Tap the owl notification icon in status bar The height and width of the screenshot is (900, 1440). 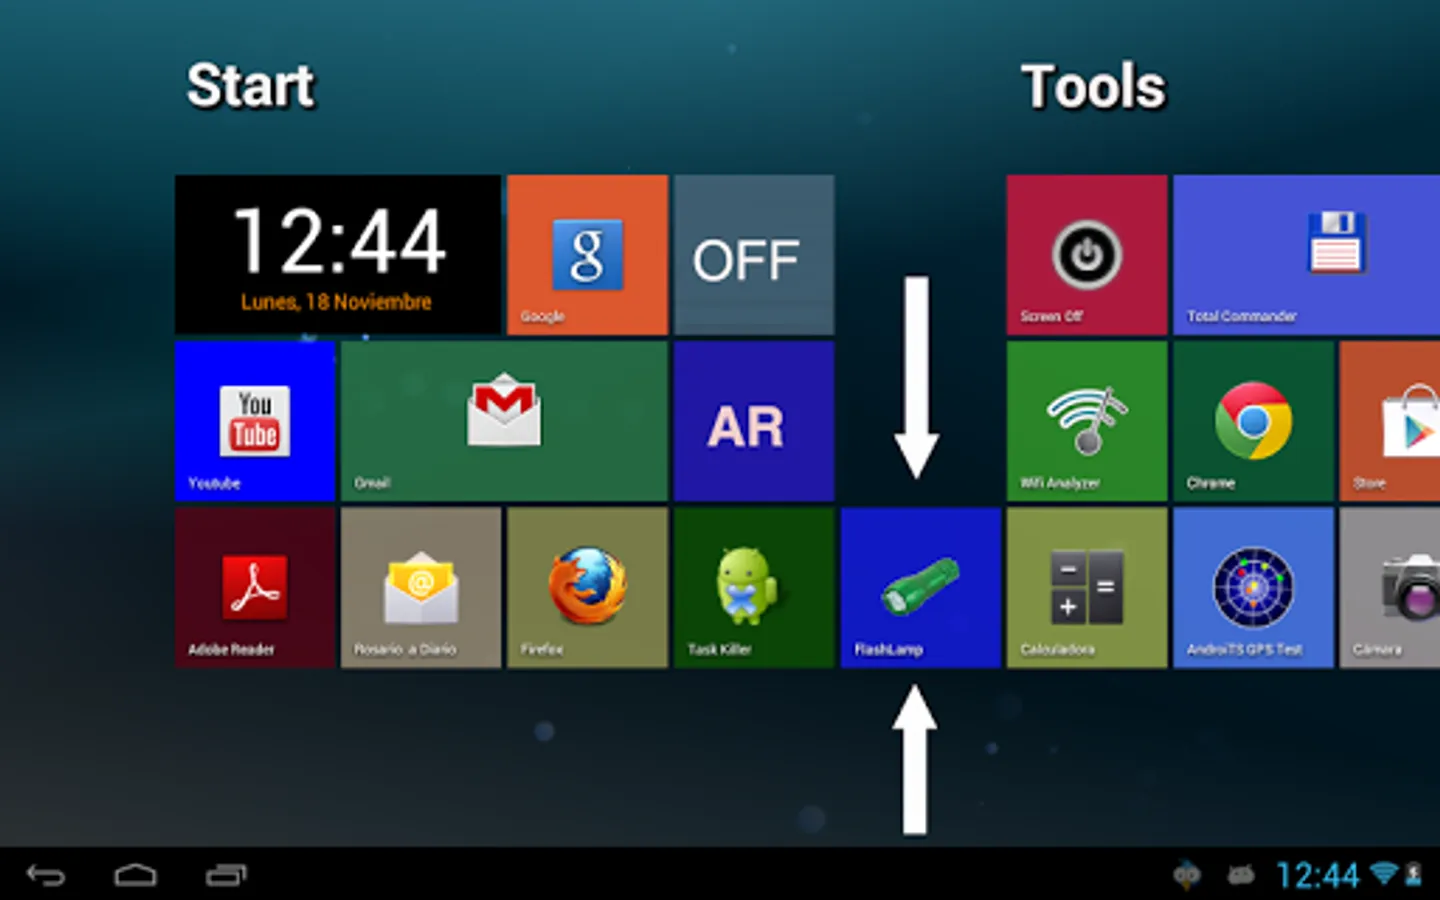(1187, 876)
